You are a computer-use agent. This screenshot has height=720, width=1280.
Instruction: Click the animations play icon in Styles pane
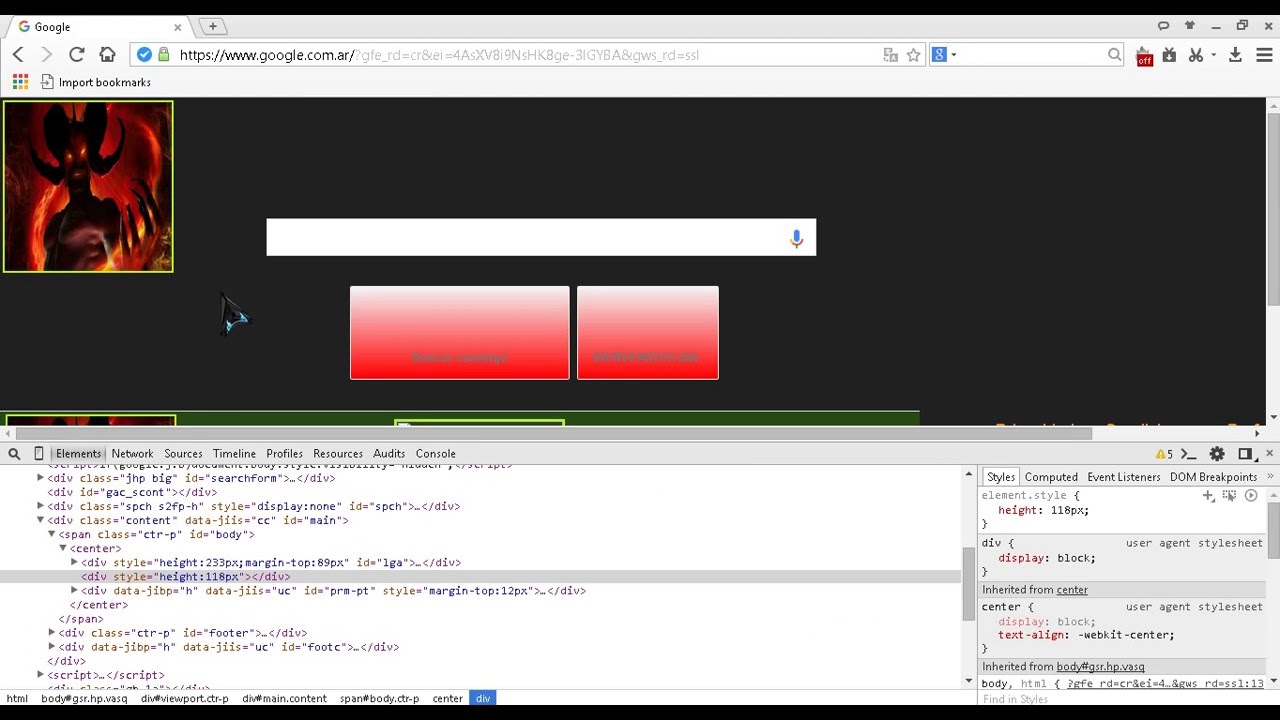[x=1250, y=496]
